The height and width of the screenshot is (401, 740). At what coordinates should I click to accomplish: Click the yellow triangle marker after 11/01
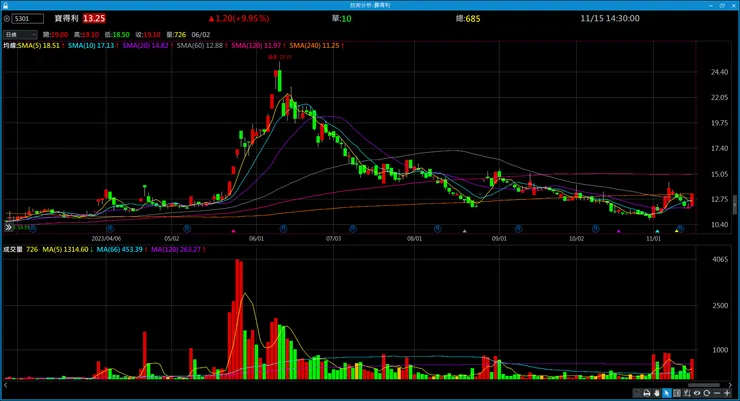coord(676,231)
